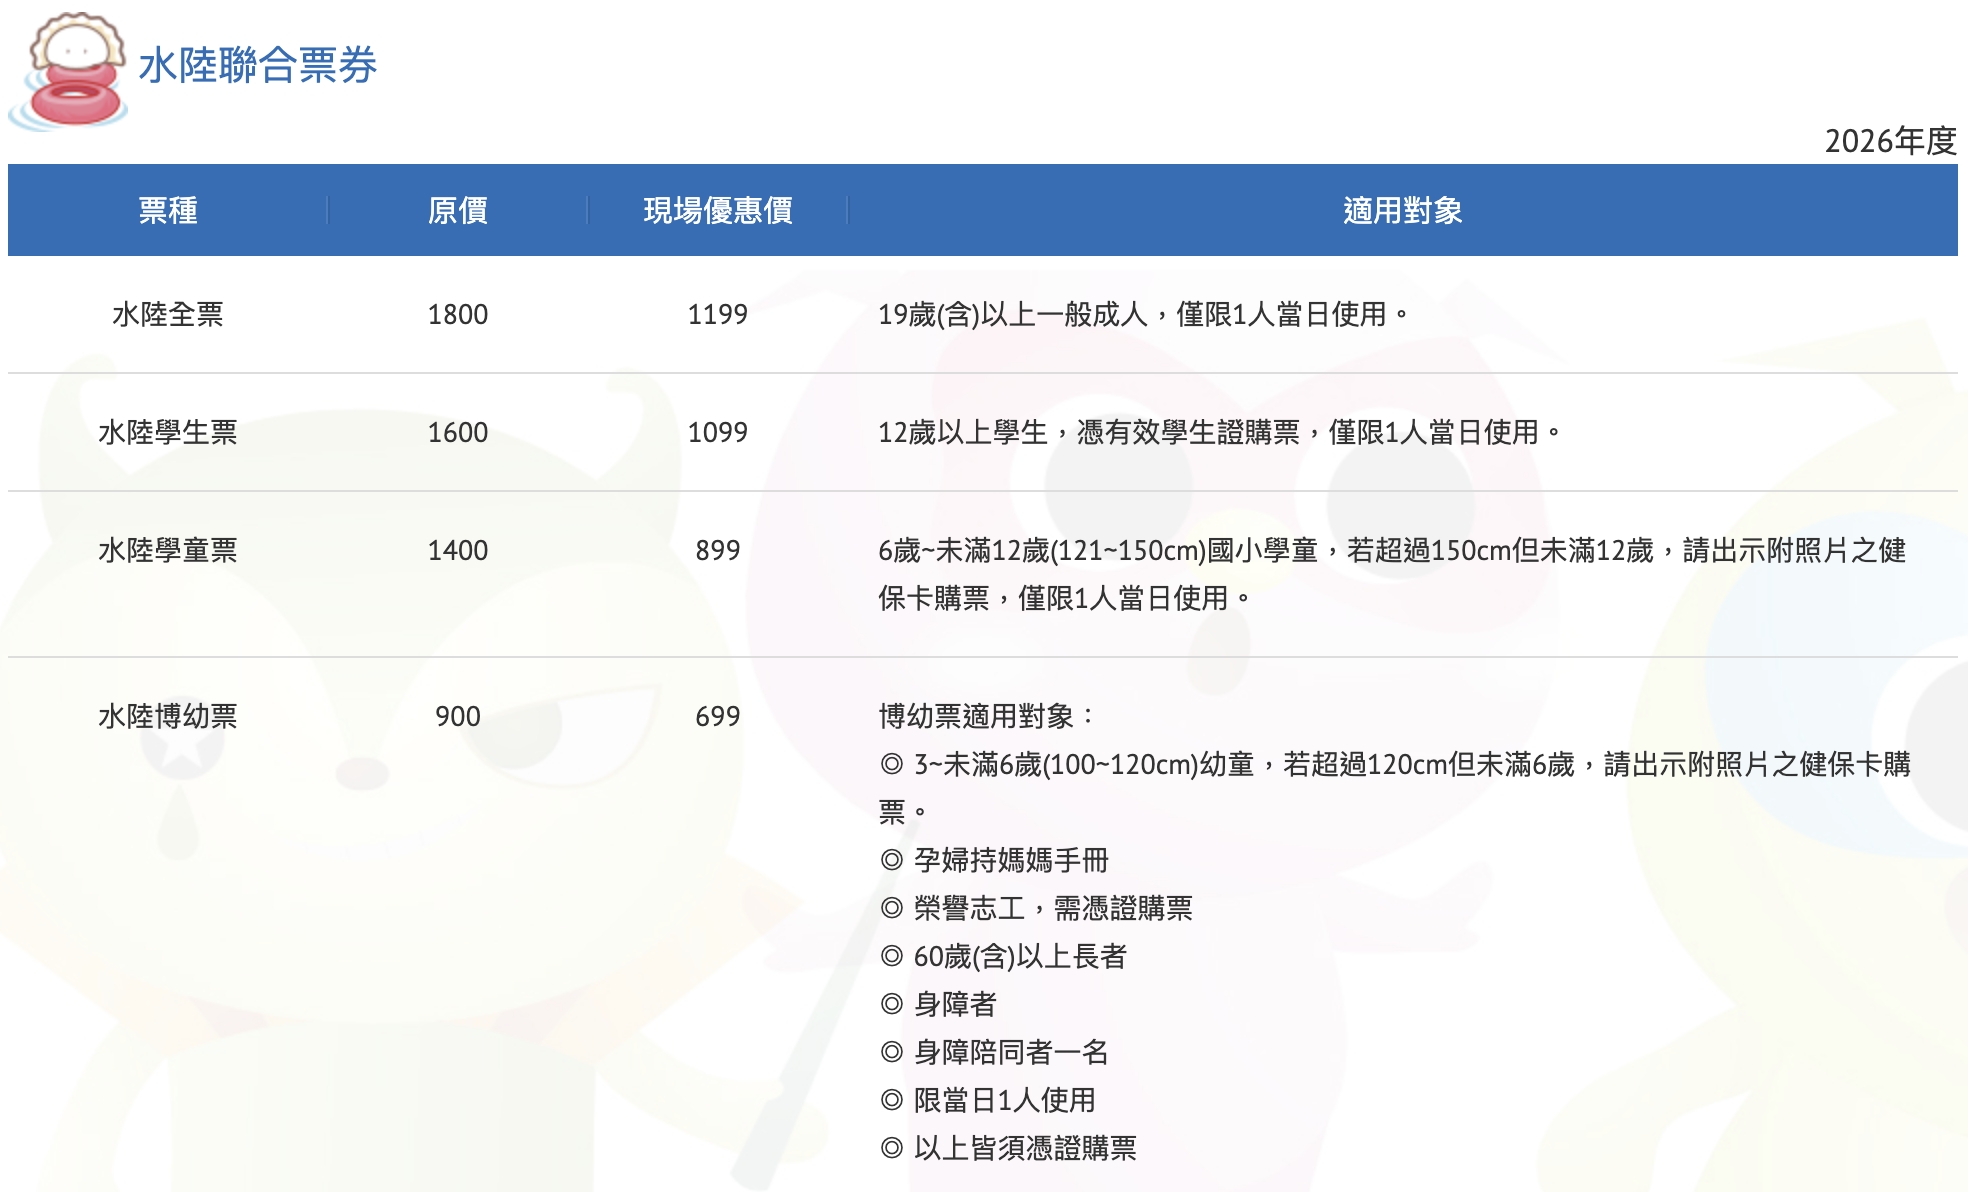
Task: Click the 孕婦持媽媽手冊 item
Action: pos(995,861)
